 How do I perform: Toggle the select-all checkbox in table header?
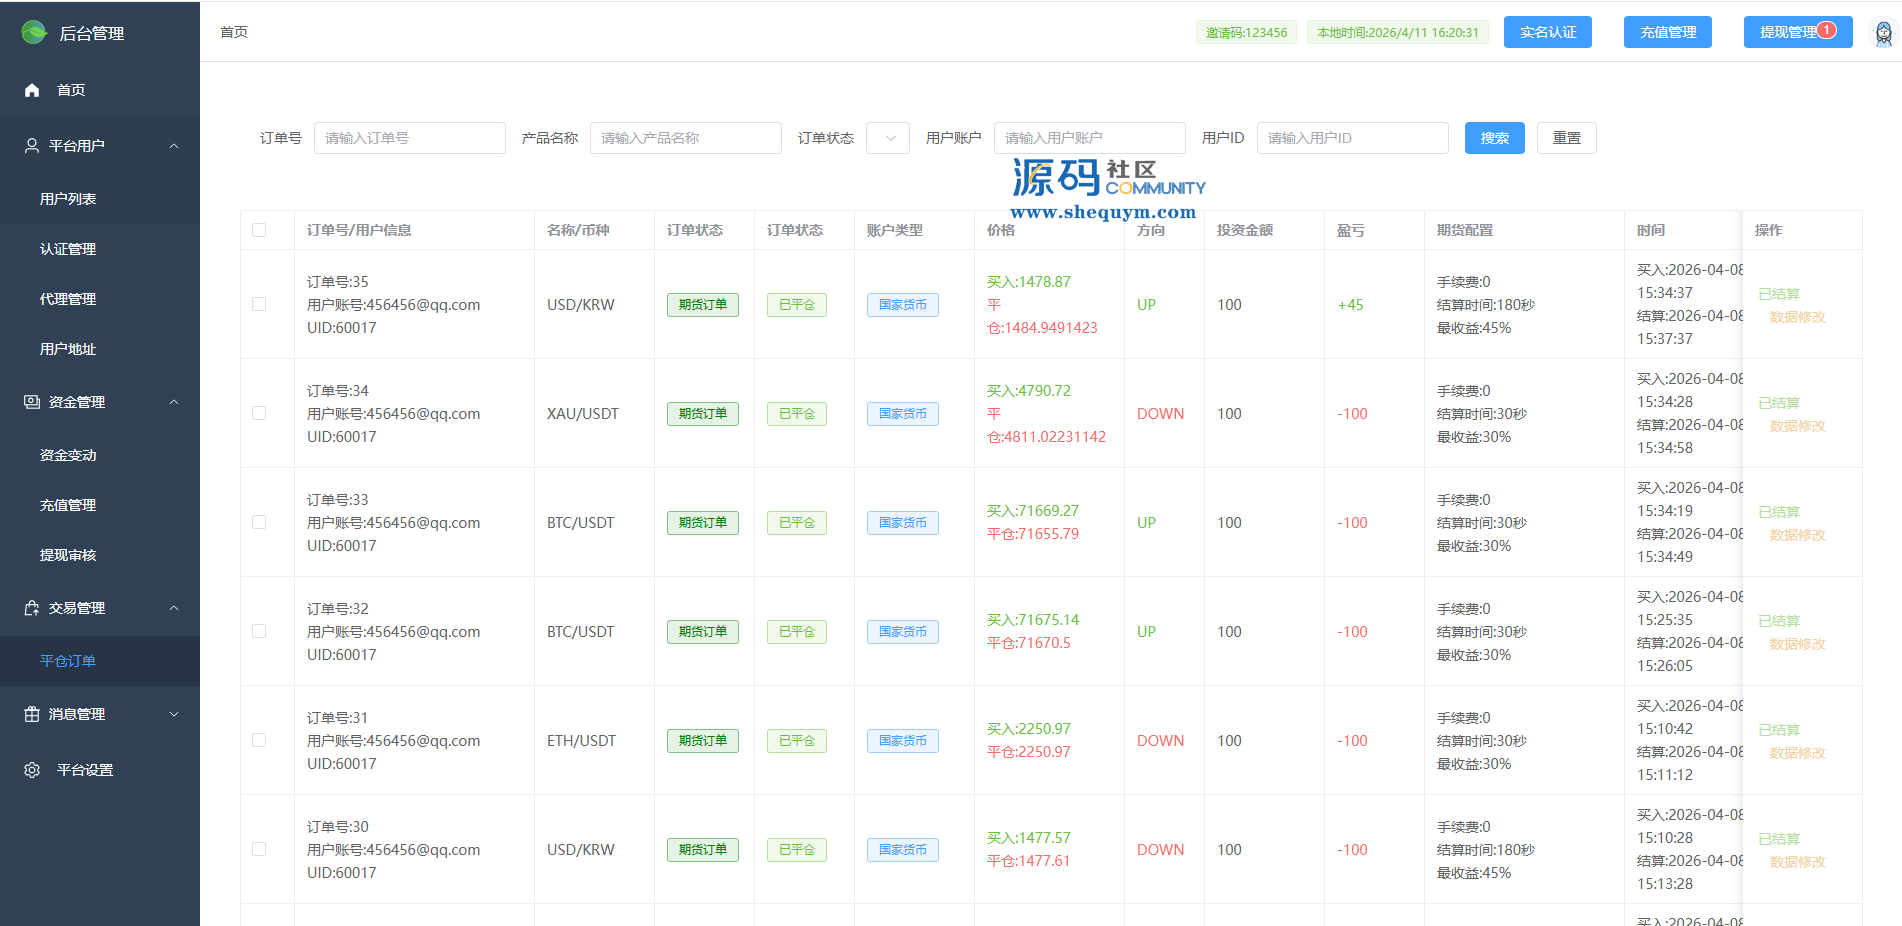(x=259, y=230)
